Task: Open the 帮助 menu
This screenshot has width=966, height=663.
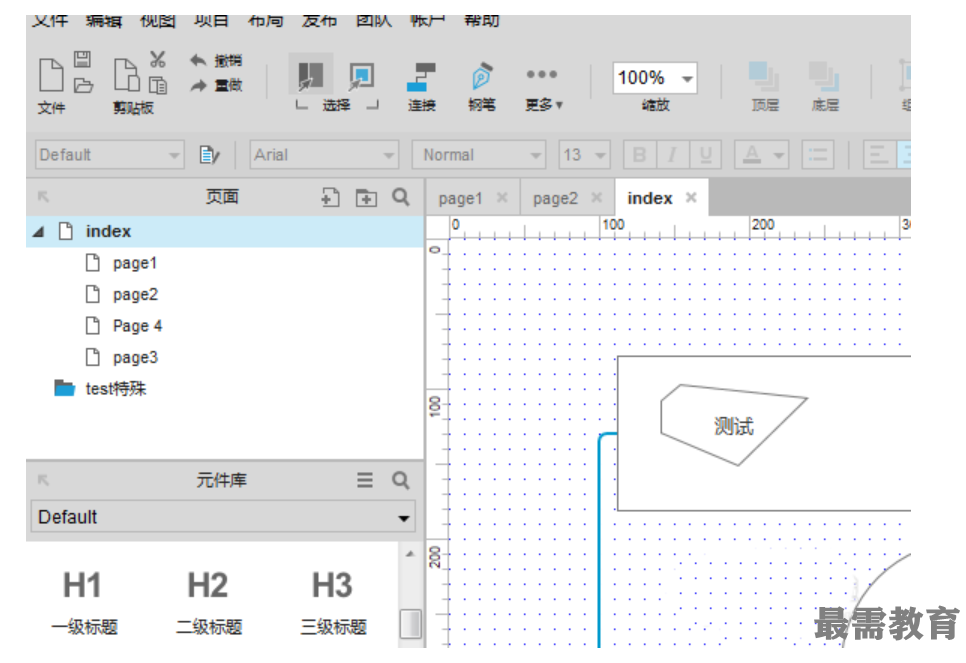Action: point(481,20)
